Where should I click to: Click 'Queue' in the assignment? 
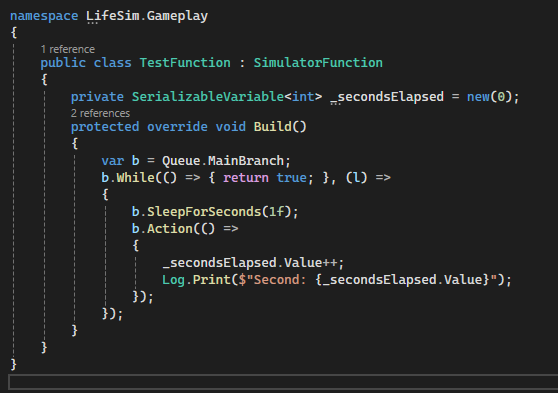[x=181, y=161]
